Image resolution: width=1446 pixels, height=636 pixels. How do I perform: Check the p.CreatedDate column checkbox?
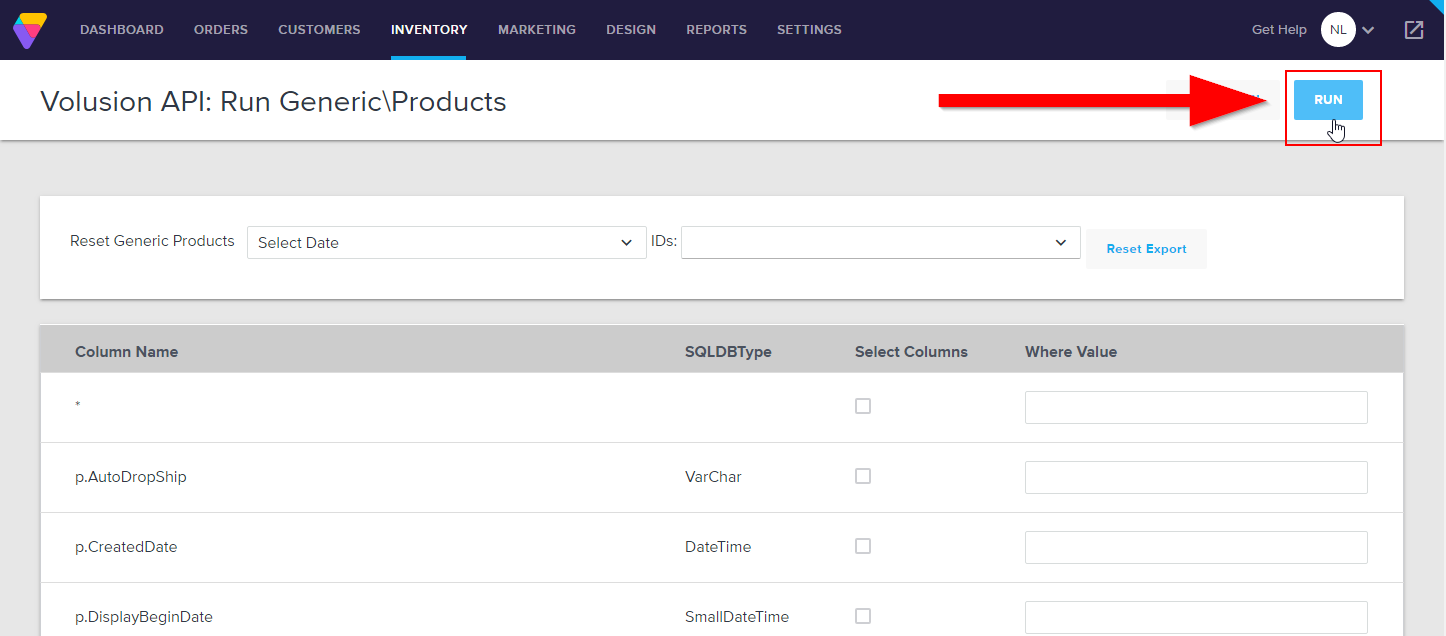(x=863, y=546)
